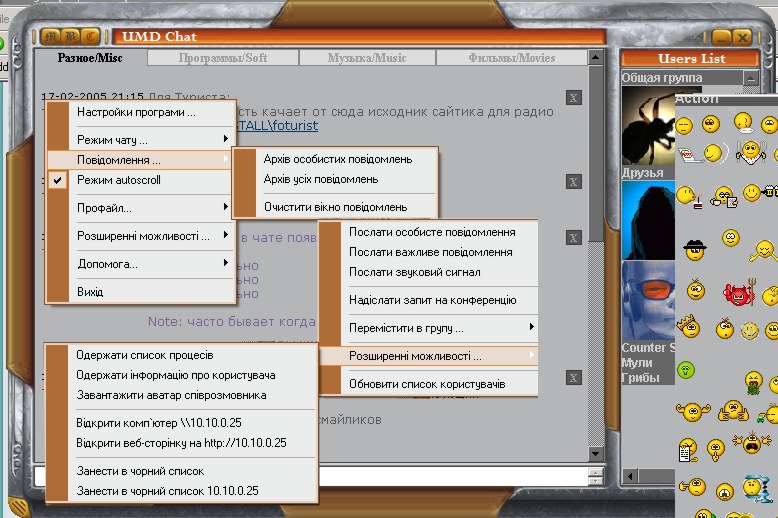Collapse the Общая группа user group

[749, 78]
